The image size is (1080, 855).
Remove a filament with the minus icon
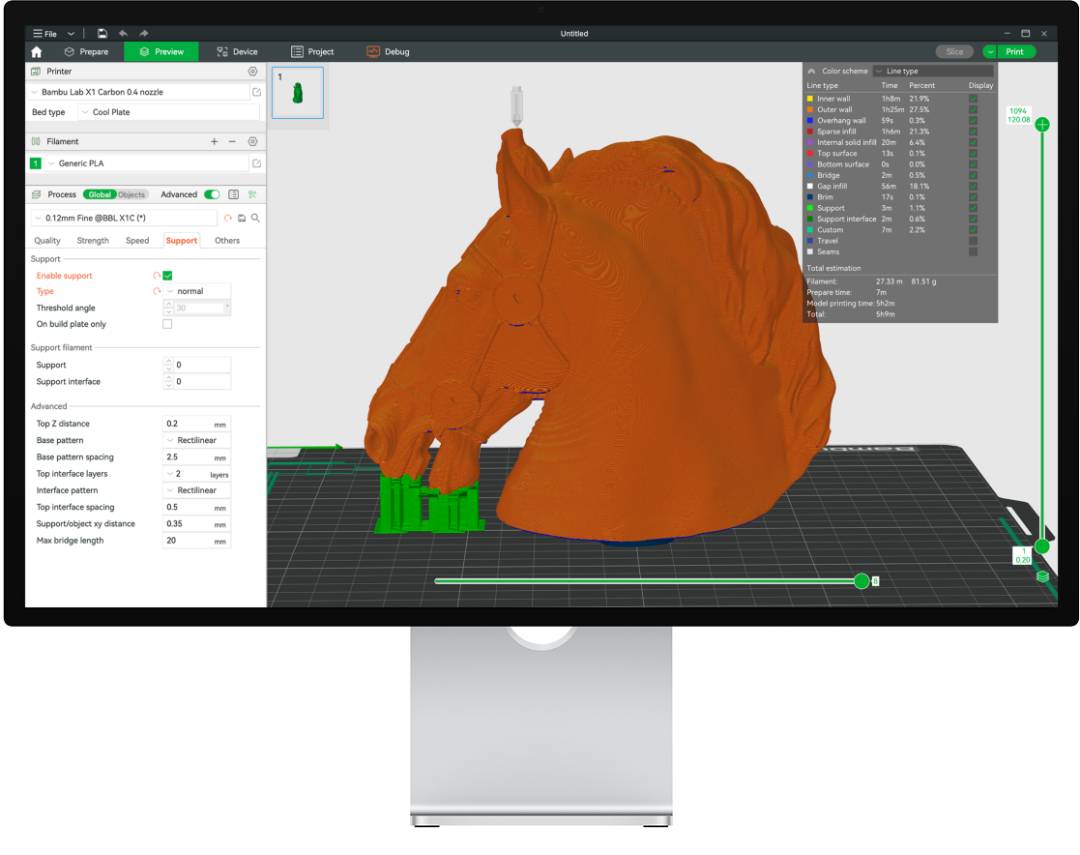point(232,142)
